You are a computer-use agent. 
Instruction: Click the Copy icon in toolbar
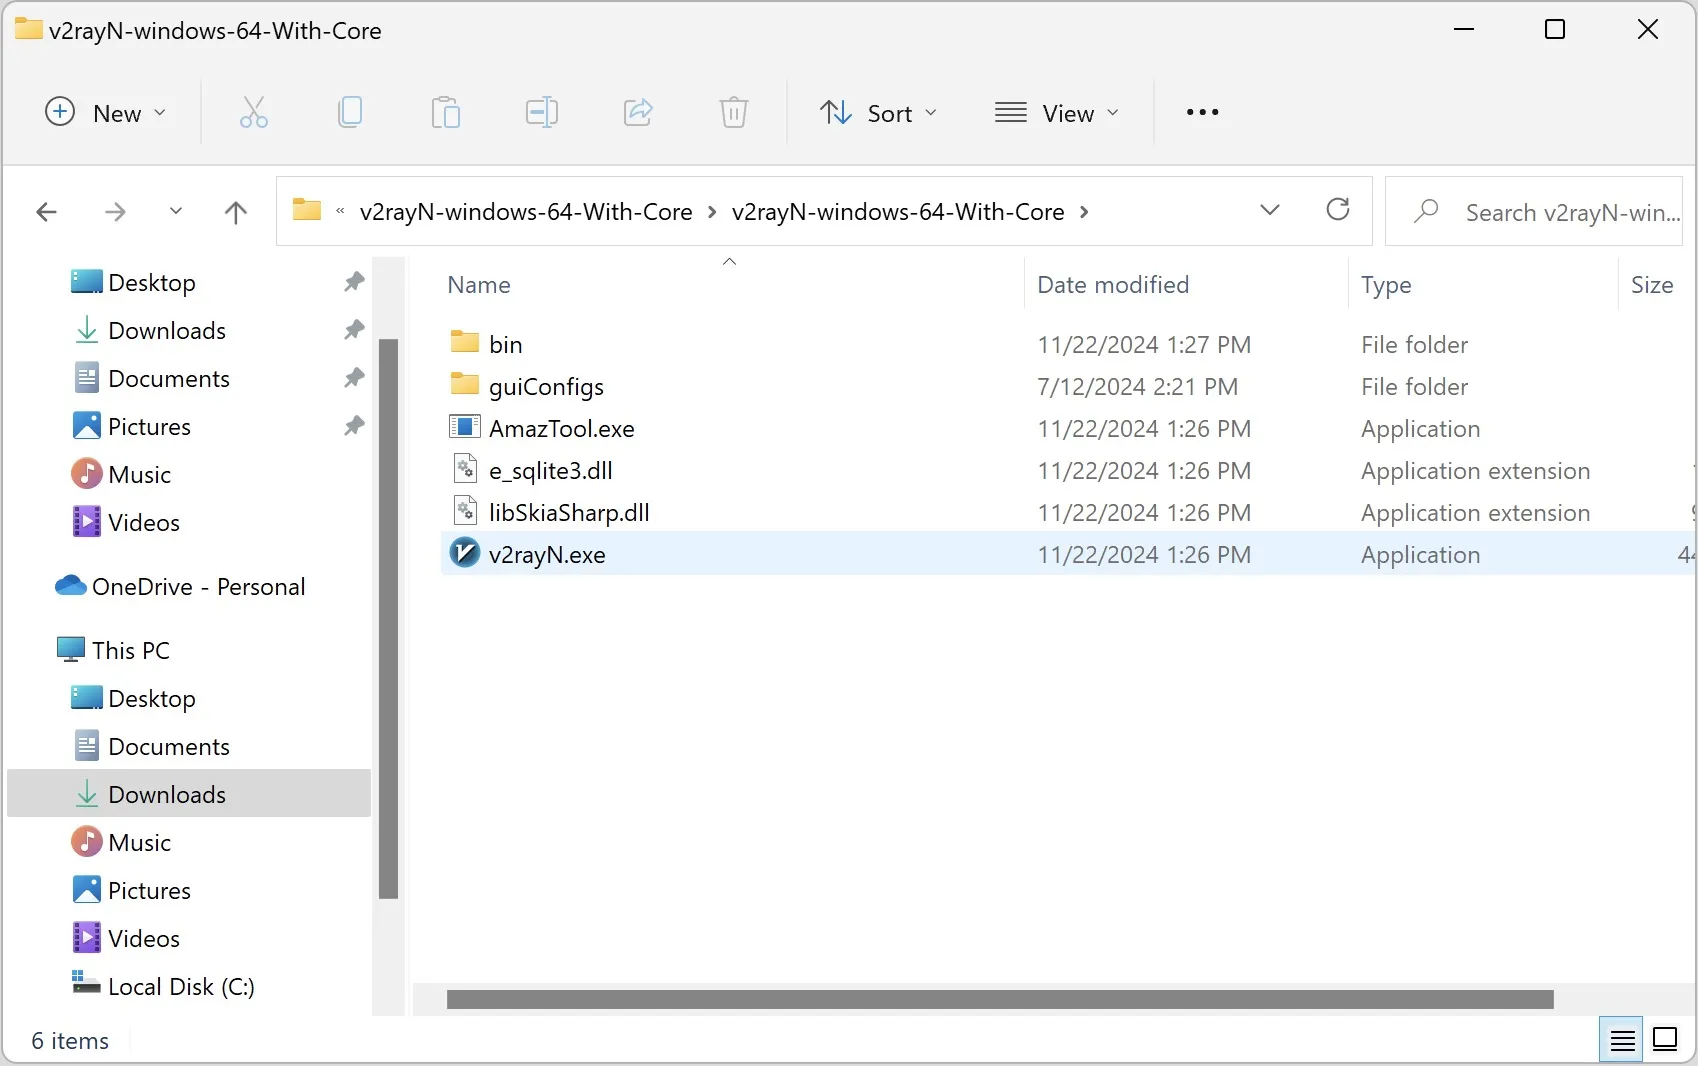(x=350, y=112)
